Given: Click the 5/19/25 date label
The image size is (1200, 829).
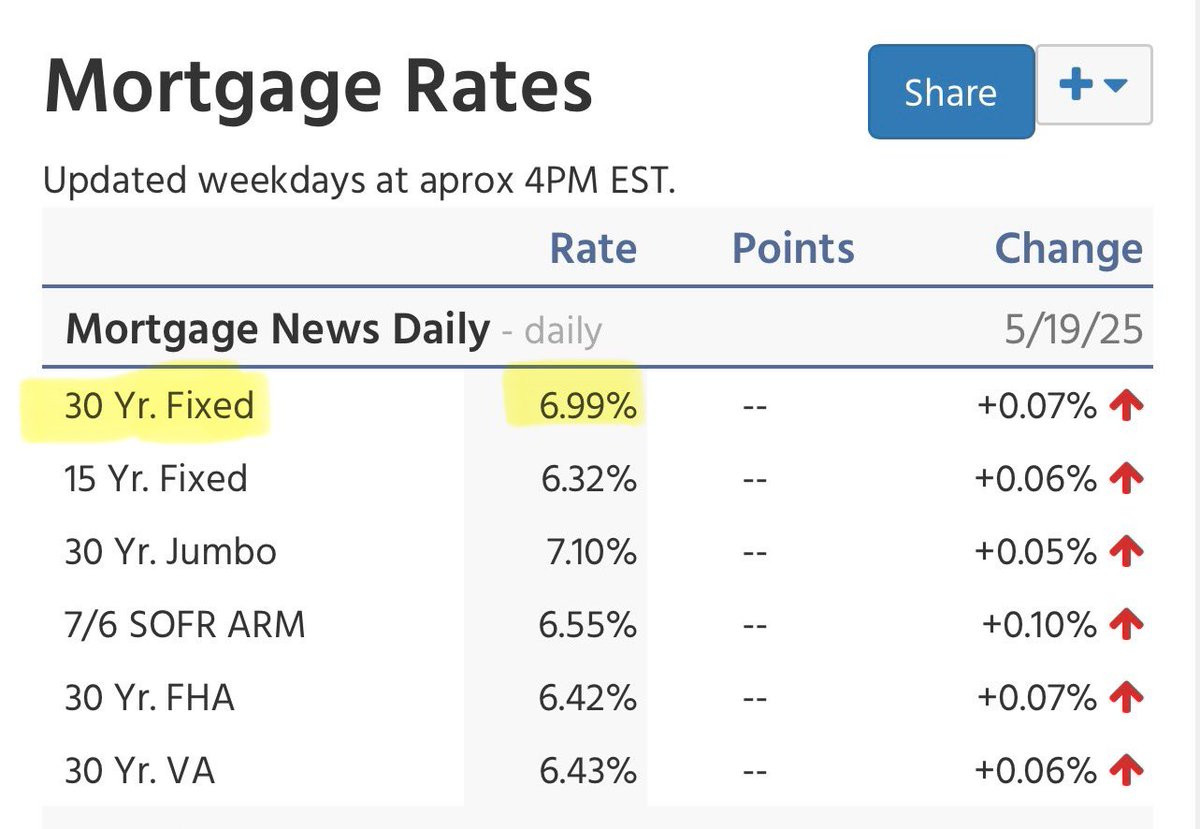Looking at the screenshot, I should coord(1074,329).
